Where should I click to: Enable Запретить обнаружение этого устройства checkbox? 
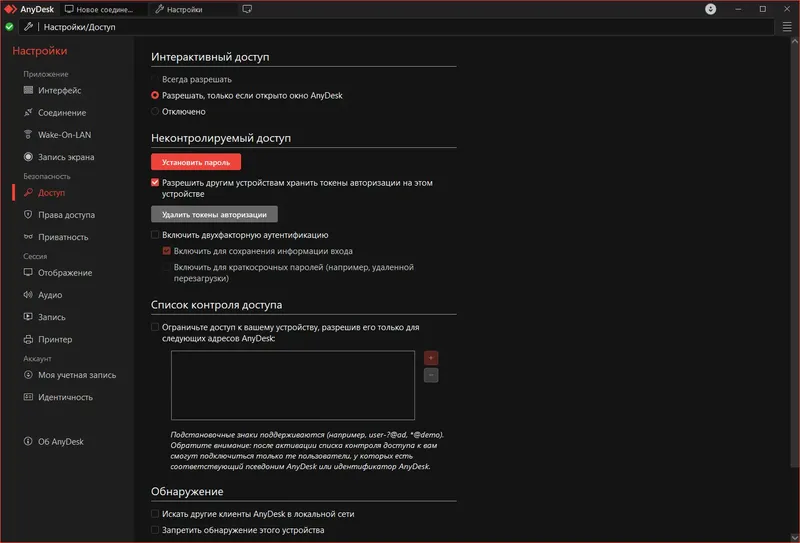(x=155, y=530)
